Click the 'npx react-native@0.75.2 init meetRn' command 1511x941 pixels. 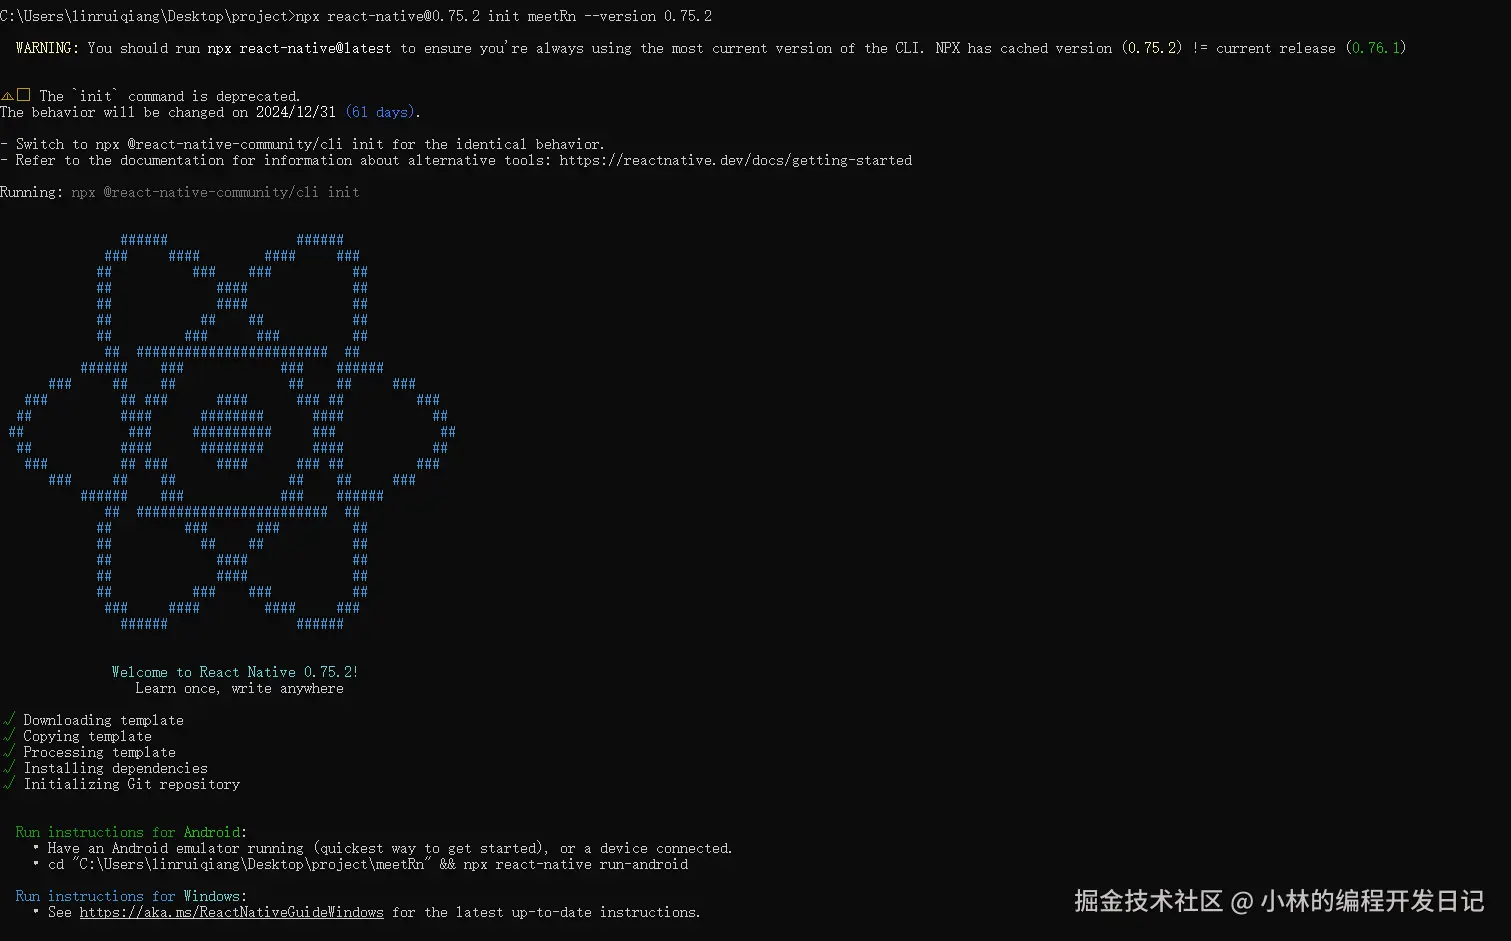[504, 16]
